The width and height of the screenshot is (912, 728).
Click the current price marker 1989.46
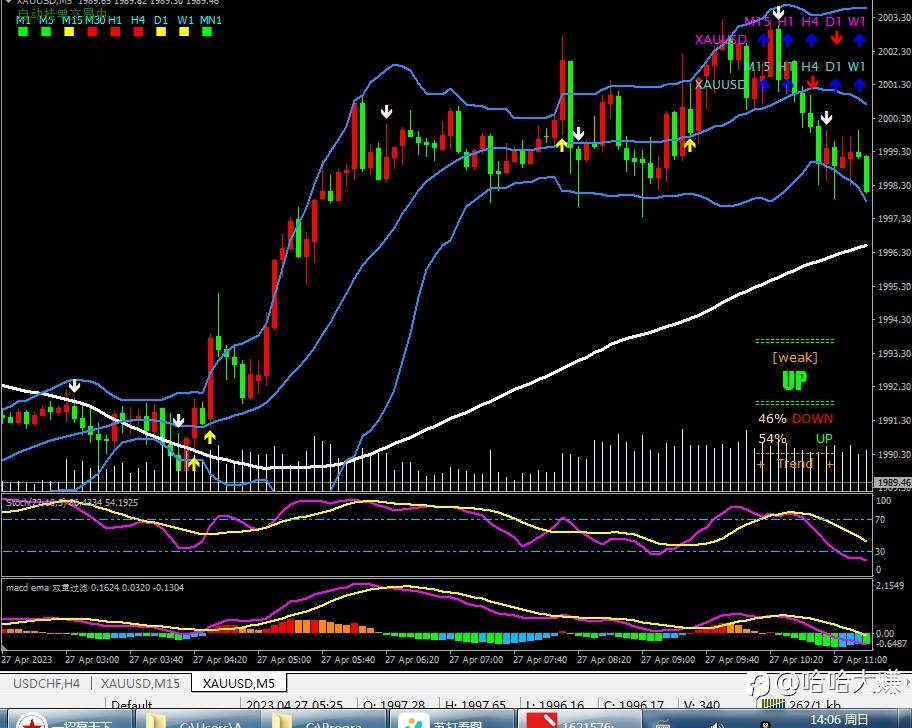892,483
